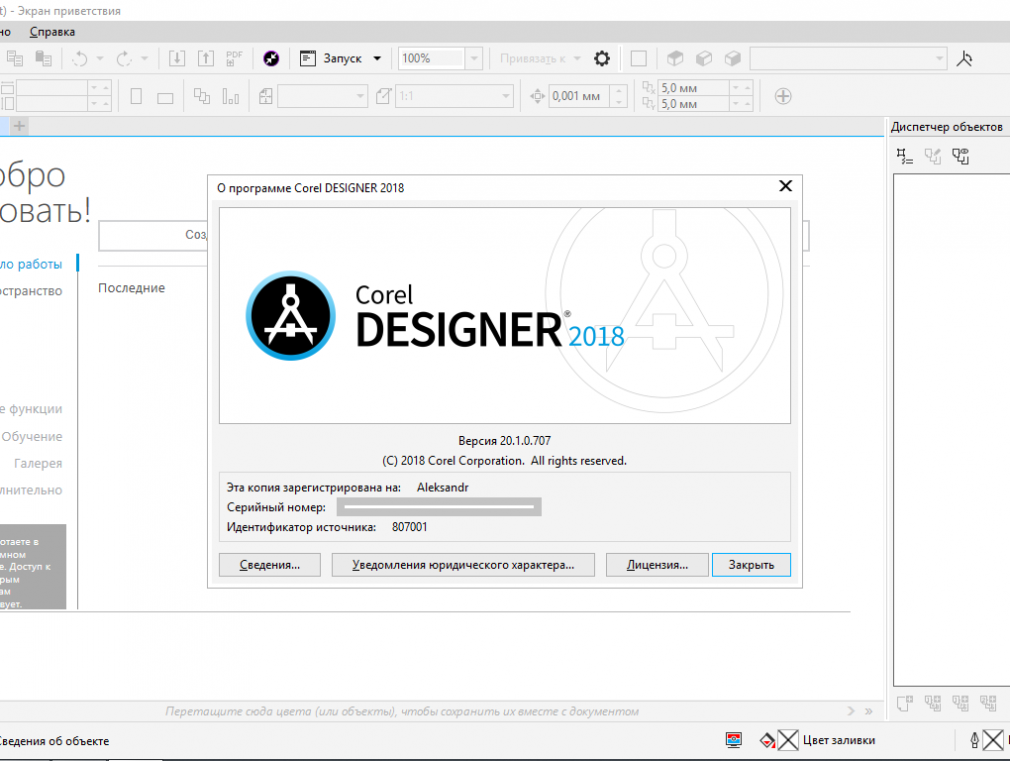Click the Лицензия... button
This screenshot has height=761, width=1010.
[657, 565]
